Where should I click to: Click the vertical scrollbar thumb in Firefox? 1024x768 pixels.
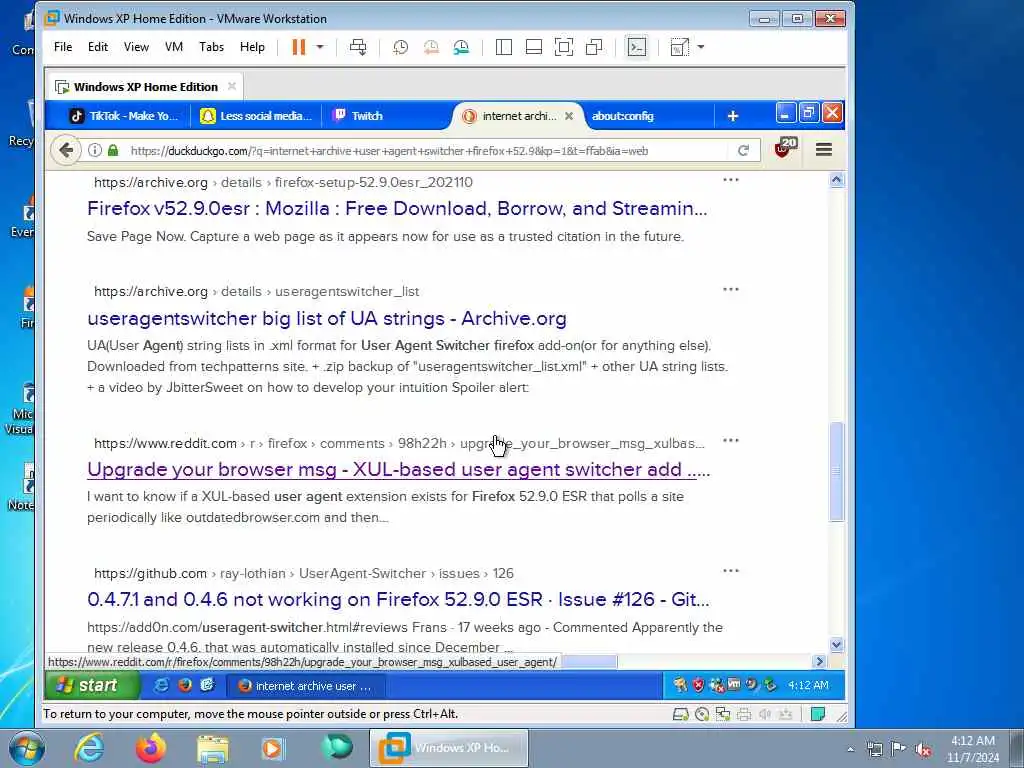[837, 471]
